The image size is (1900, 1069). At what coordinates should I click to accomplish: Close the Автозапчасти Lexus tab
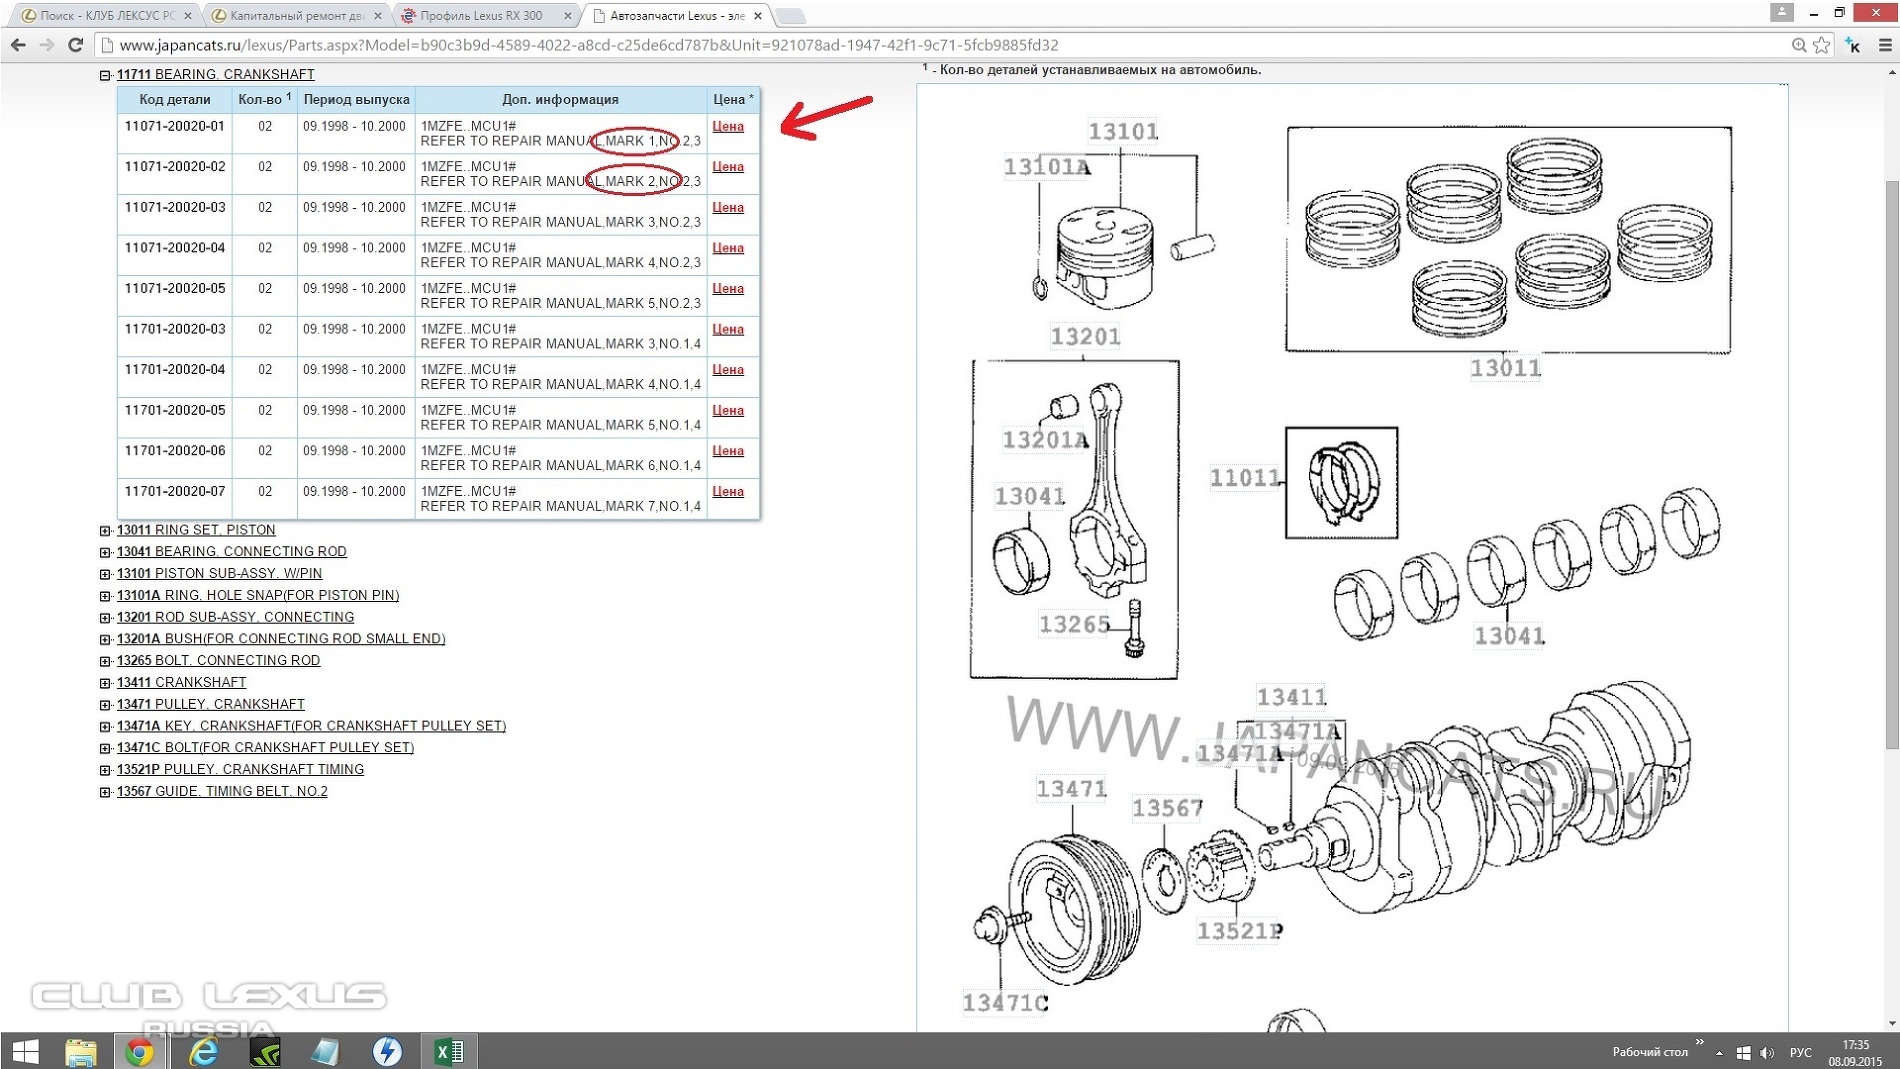(x=758, y=16)
